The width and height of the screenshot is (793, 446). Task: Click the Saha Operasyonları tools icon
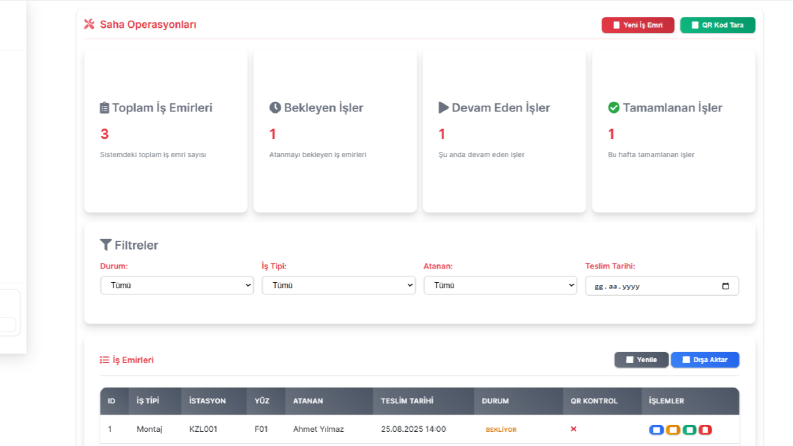pyautogui.click(x=89, y=24)
